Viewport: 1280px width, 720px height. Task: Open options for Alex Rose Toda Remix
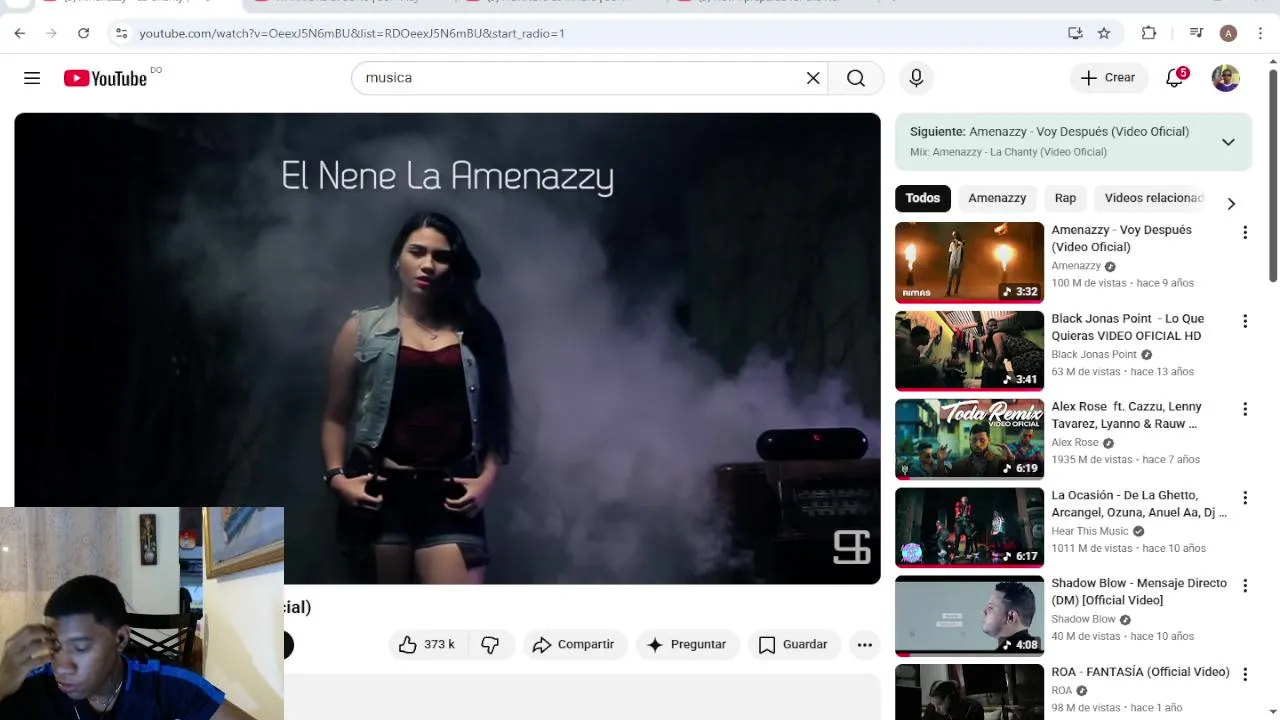tap(1245, 409)
